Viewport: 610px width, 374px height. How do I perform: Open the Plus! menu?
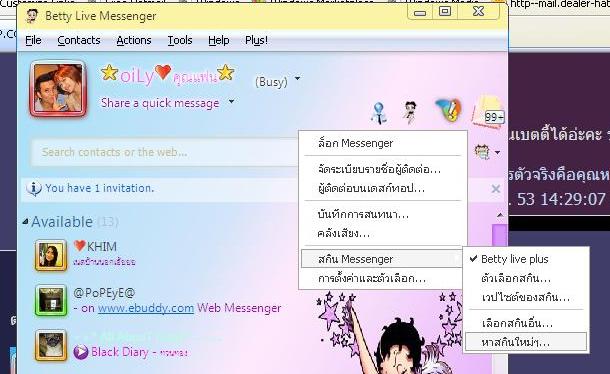[256, 40]
